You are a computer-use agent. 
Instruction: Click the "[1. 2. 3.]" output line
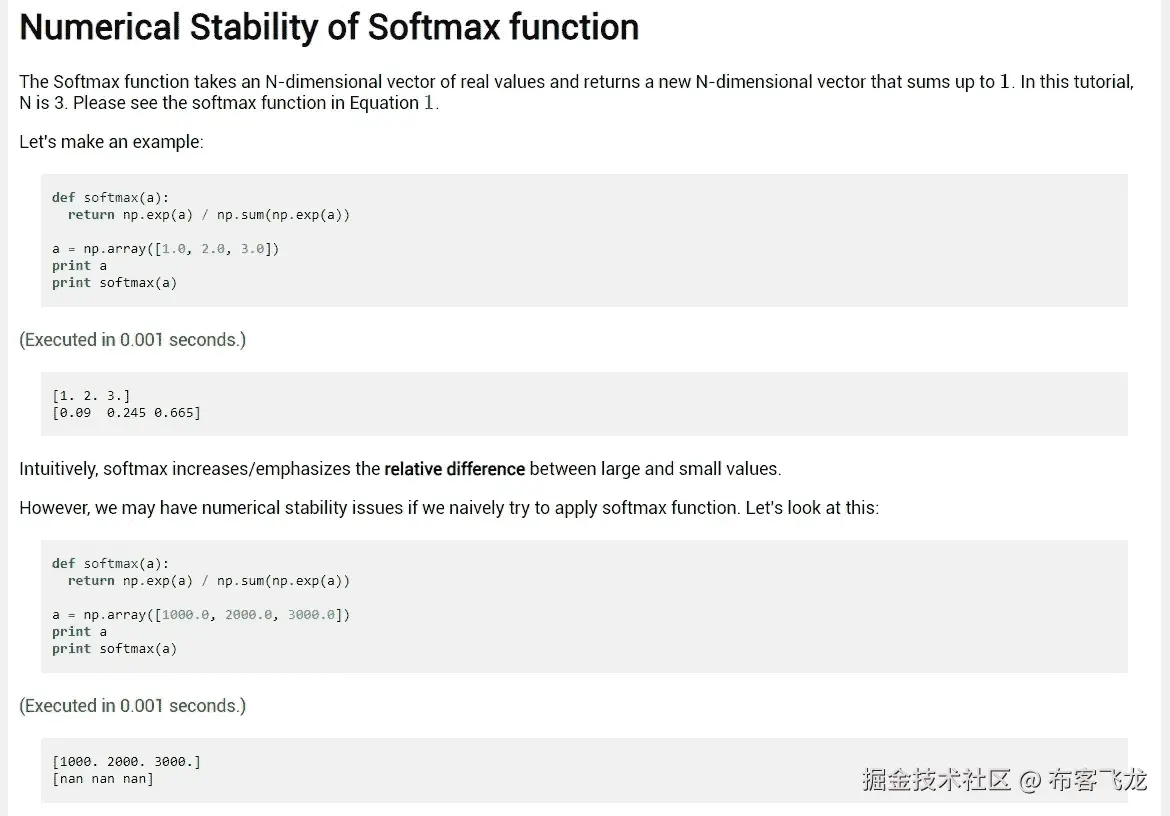click(91, 395)
